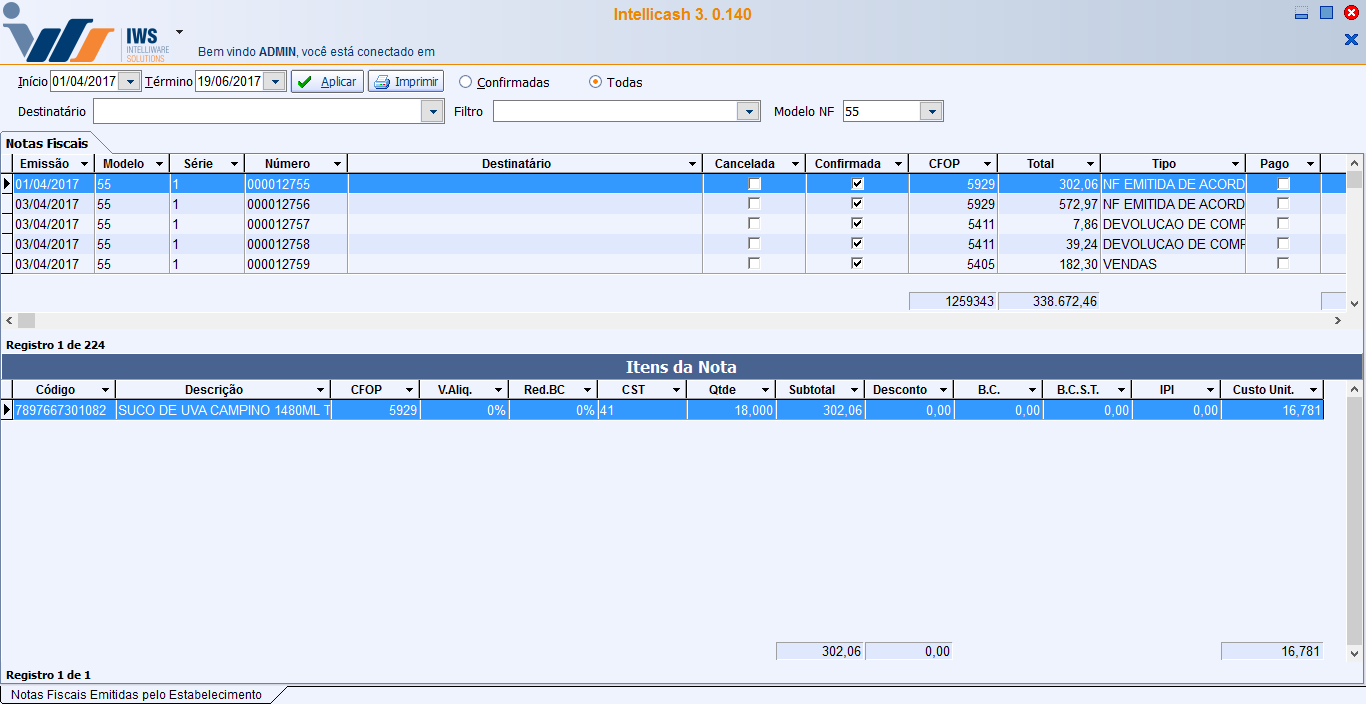Viewport: 1366px width, 704px height.
Task: Toggle Confirmada checkbox for note 000012755
Action: point(857,184)
